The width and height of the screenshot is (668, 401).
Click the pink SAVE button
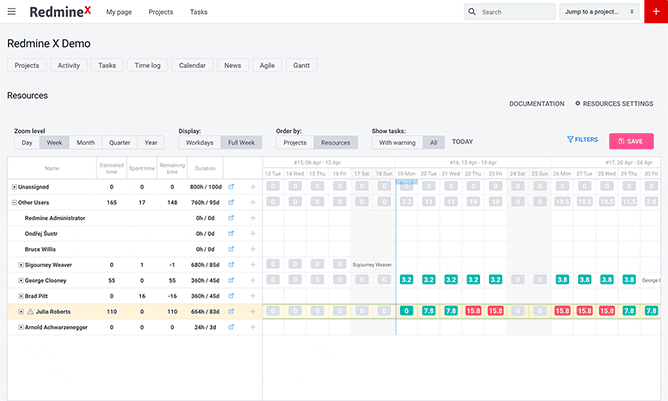pyautogui.click(x=631, y=141)
